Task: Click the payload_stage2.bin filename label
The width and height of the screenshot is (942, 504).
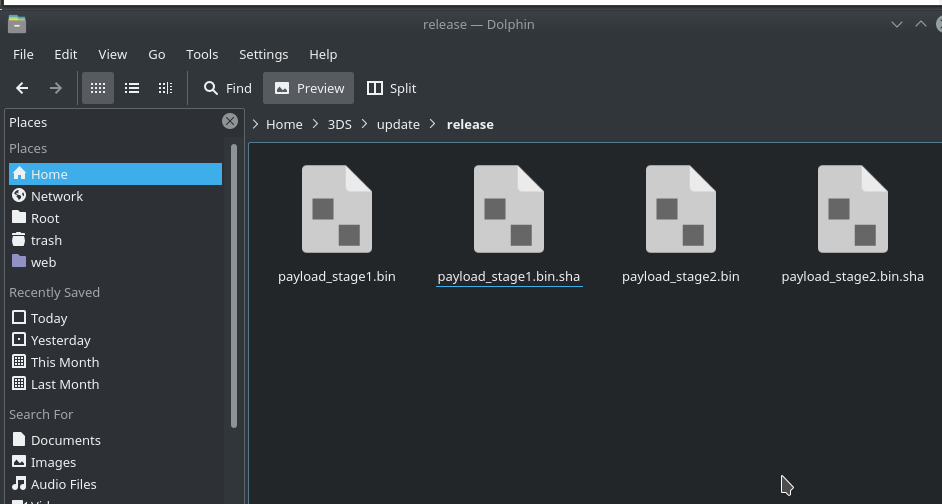Action: (681, 277)
